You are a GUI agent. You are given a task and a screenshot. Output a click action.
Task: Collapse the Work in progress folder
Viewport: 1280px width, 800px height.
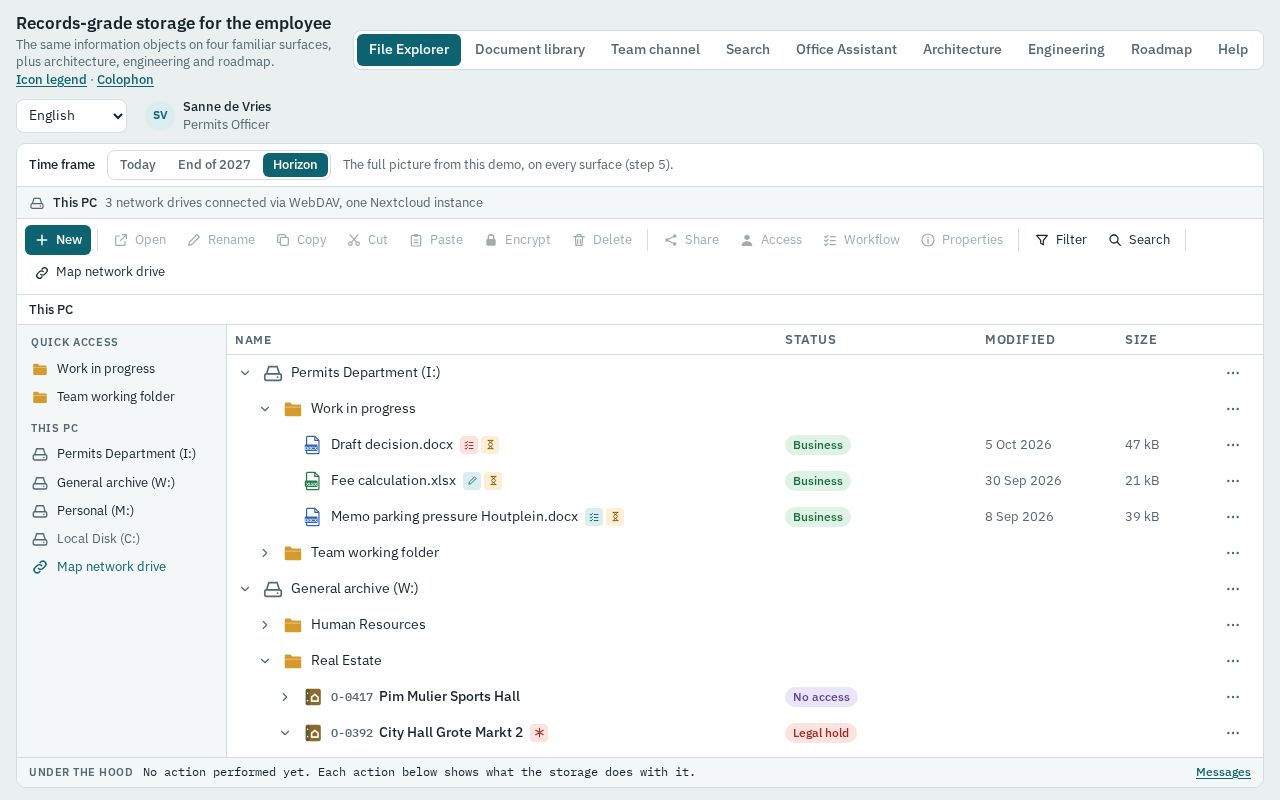(265, 409)
